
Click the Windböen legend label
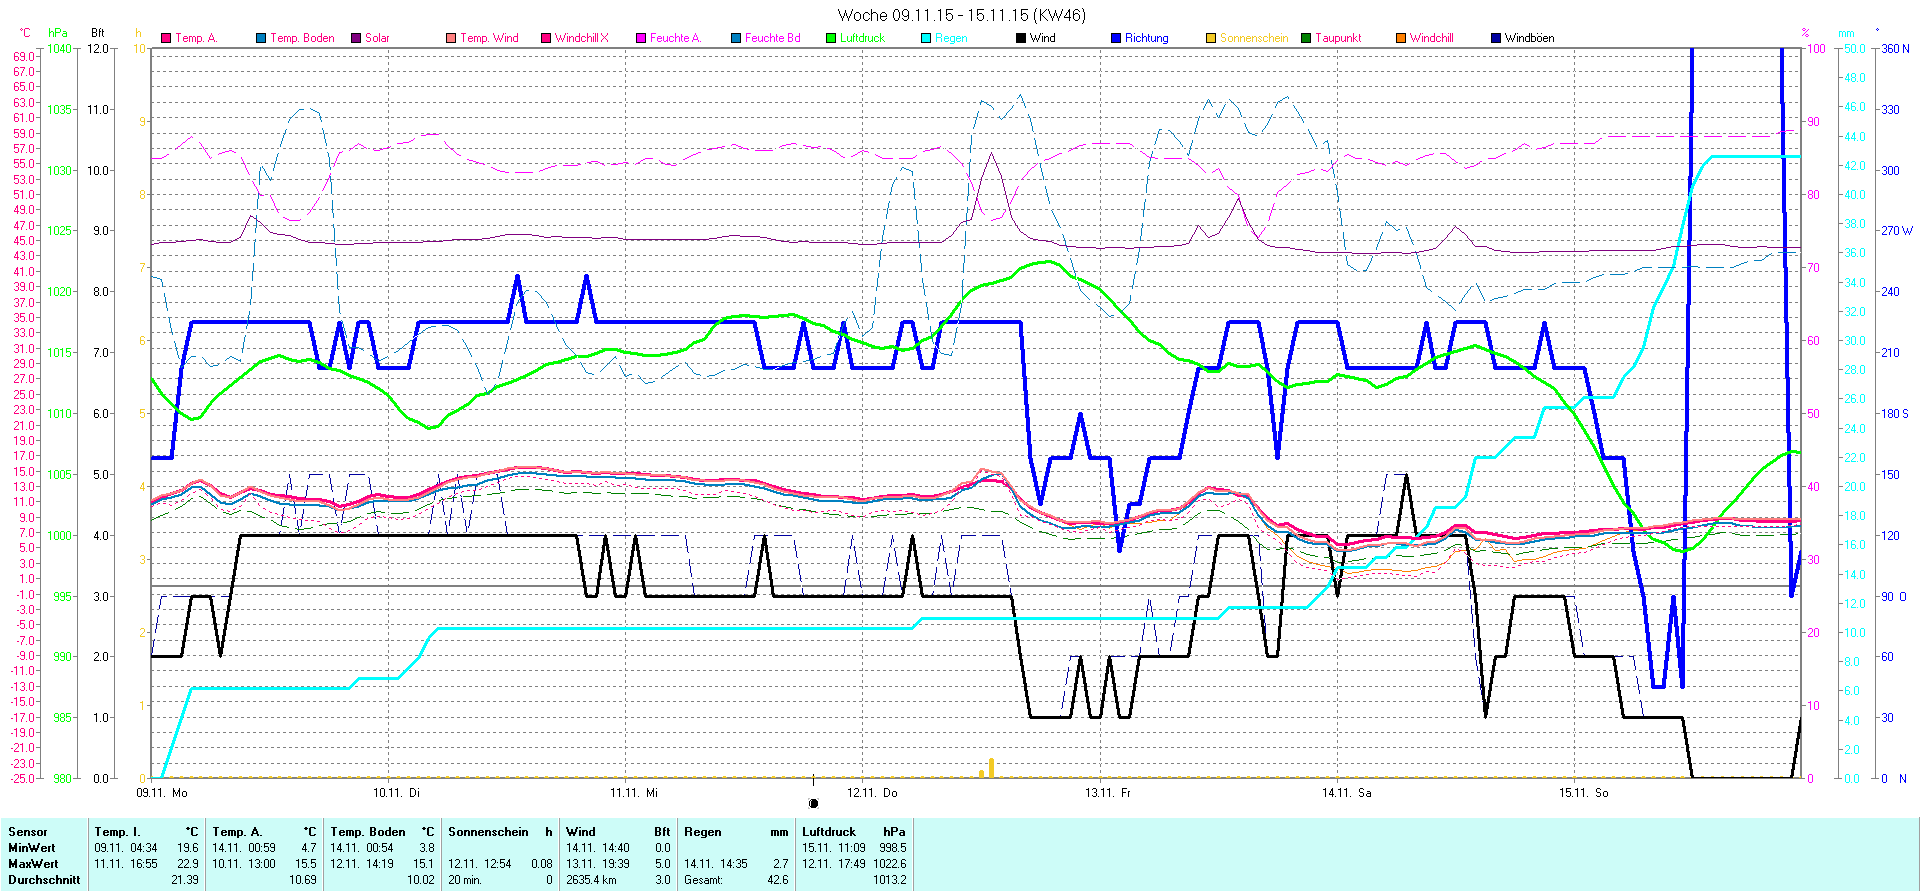(x=1529, y=38)
